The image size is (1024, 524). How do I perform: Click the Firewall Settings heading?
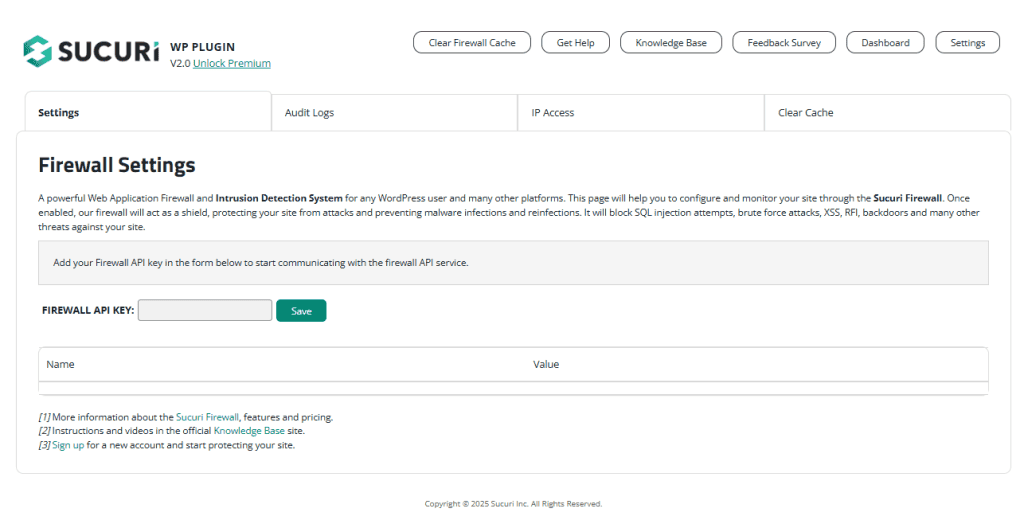(x=117, y=165)
